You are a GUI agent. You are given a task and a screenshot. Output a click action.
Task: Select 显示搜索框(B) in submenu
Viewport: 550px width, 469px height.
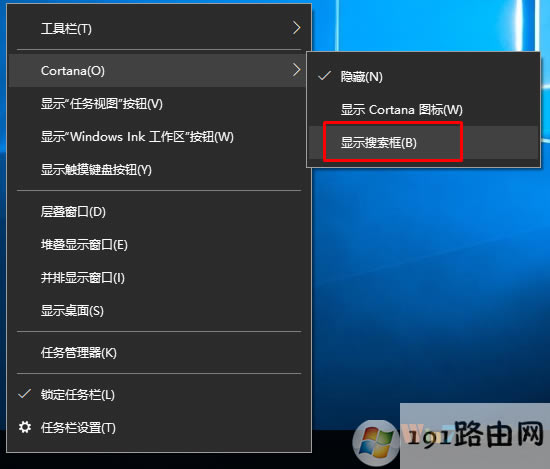coord(423,143)
